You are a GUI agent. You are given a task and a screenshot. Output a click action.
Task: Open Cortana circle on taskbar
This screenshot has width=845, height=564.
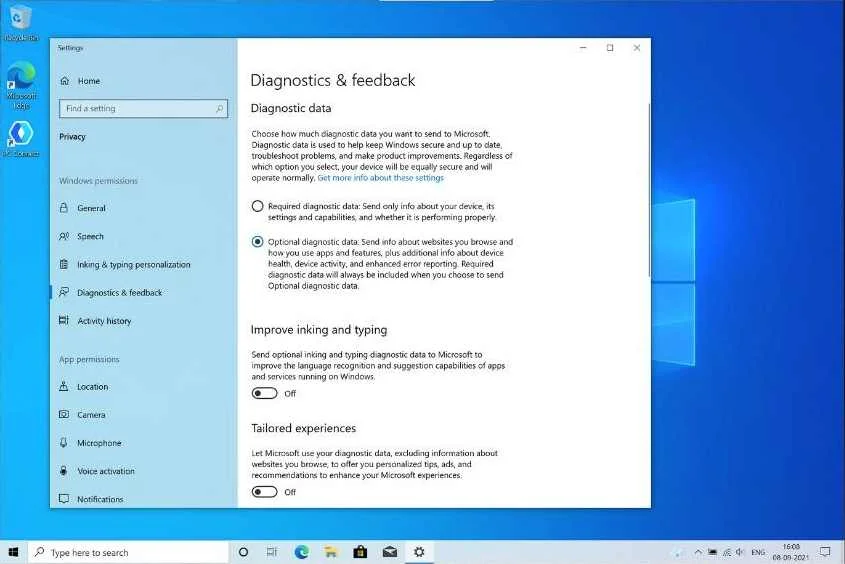[x=243, y=552]
